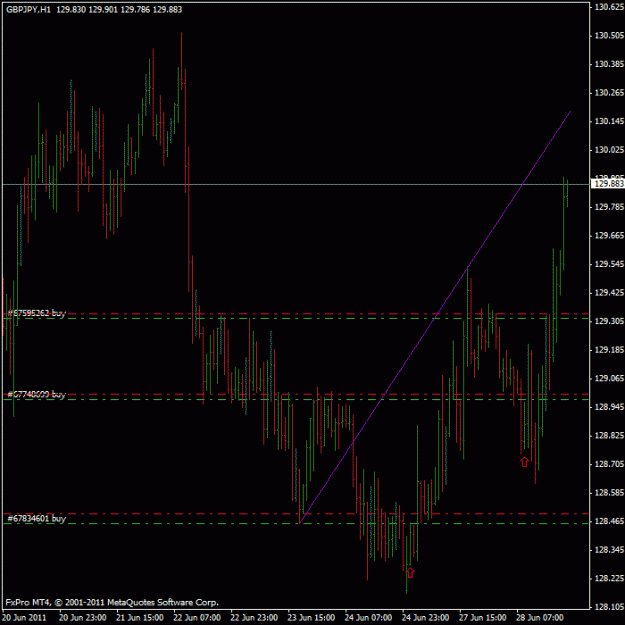The height and width of the screenshot is (625, 625).
Task: Click the grey horizontal bid price line
Action: click(295, 185)
